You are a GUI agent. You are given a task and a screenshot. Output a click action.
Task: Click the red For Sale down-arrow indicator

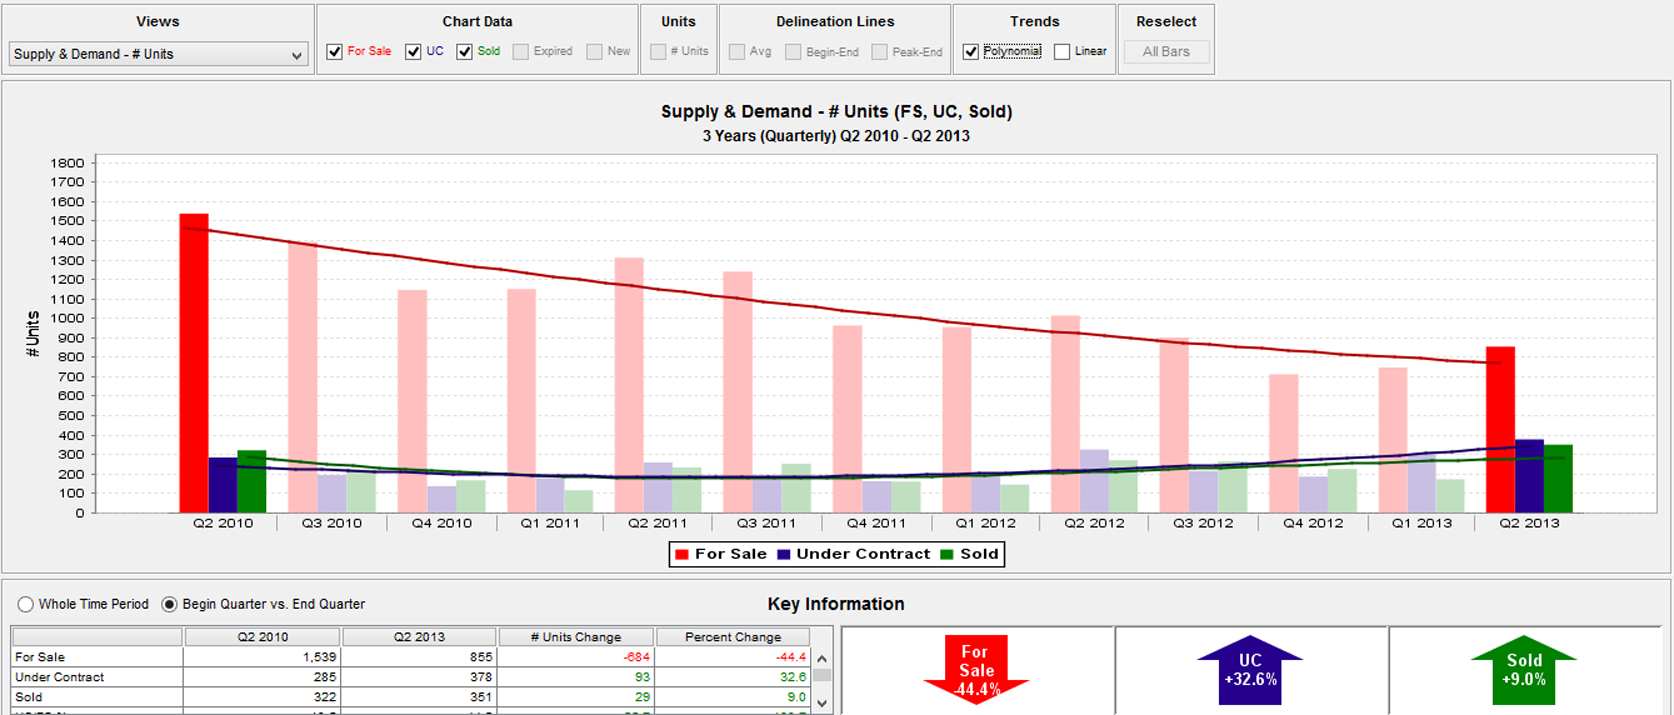pos(976,669)
